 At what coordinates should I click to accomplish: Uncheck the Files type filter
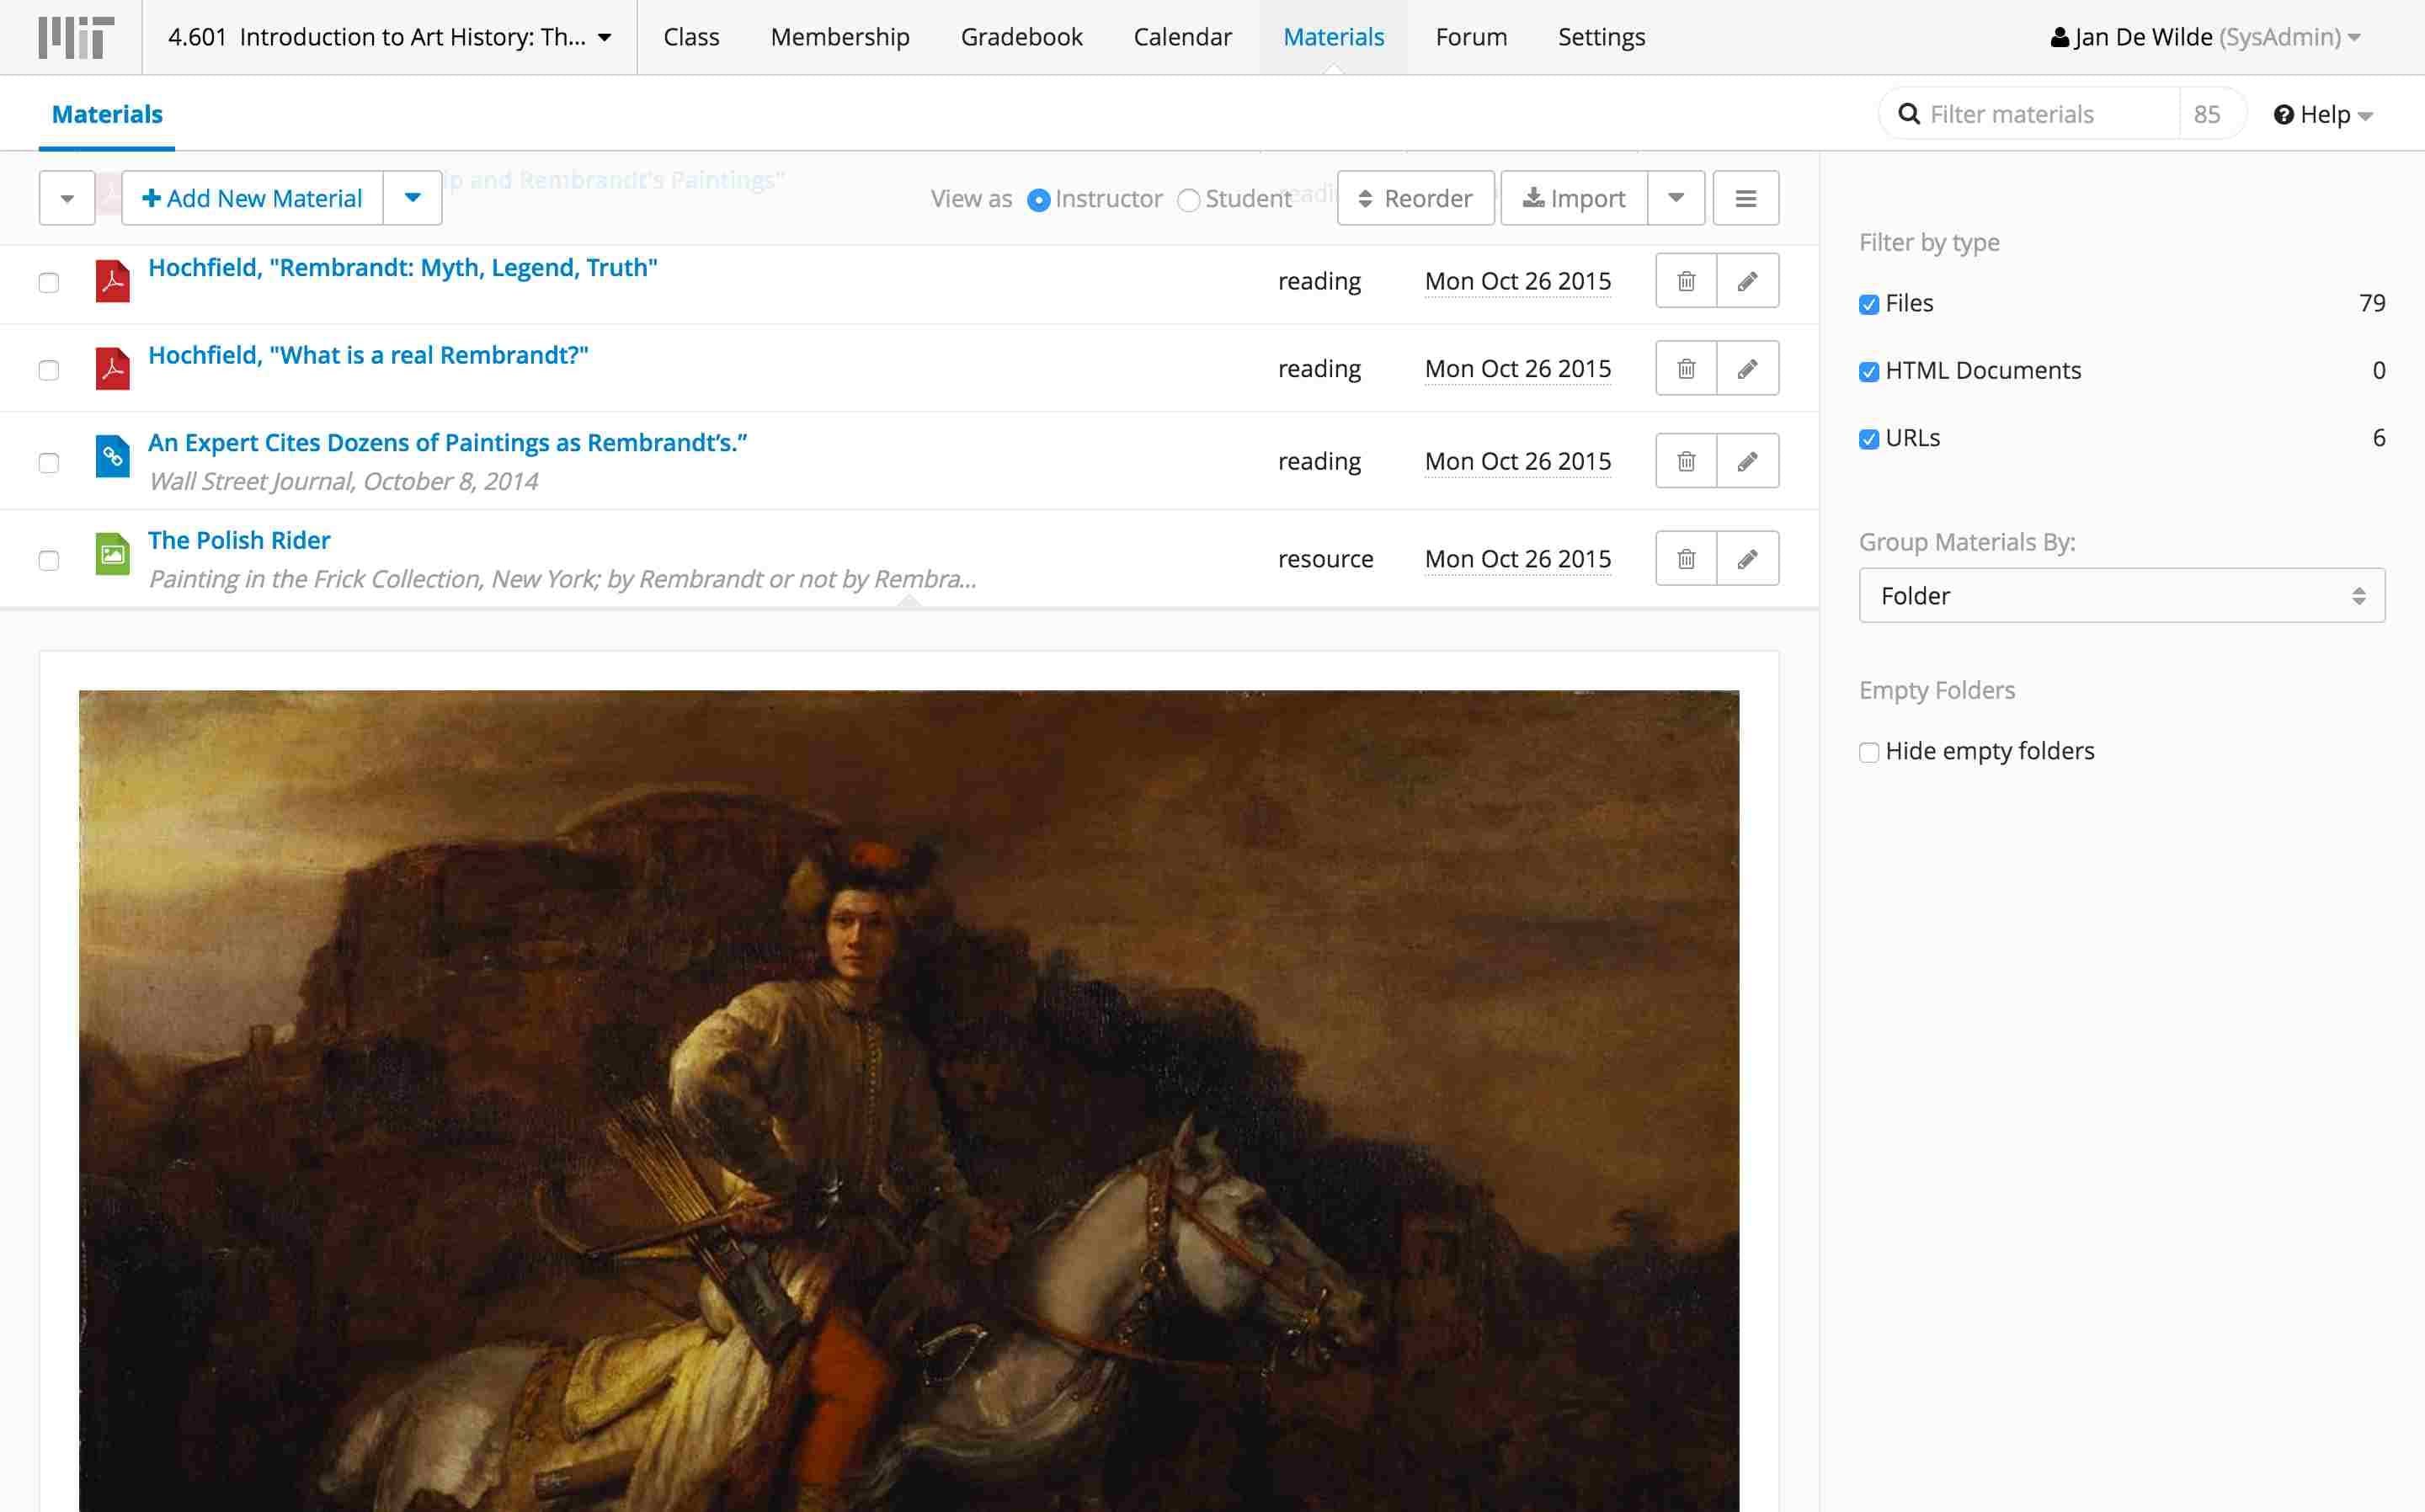(1868, 305)
